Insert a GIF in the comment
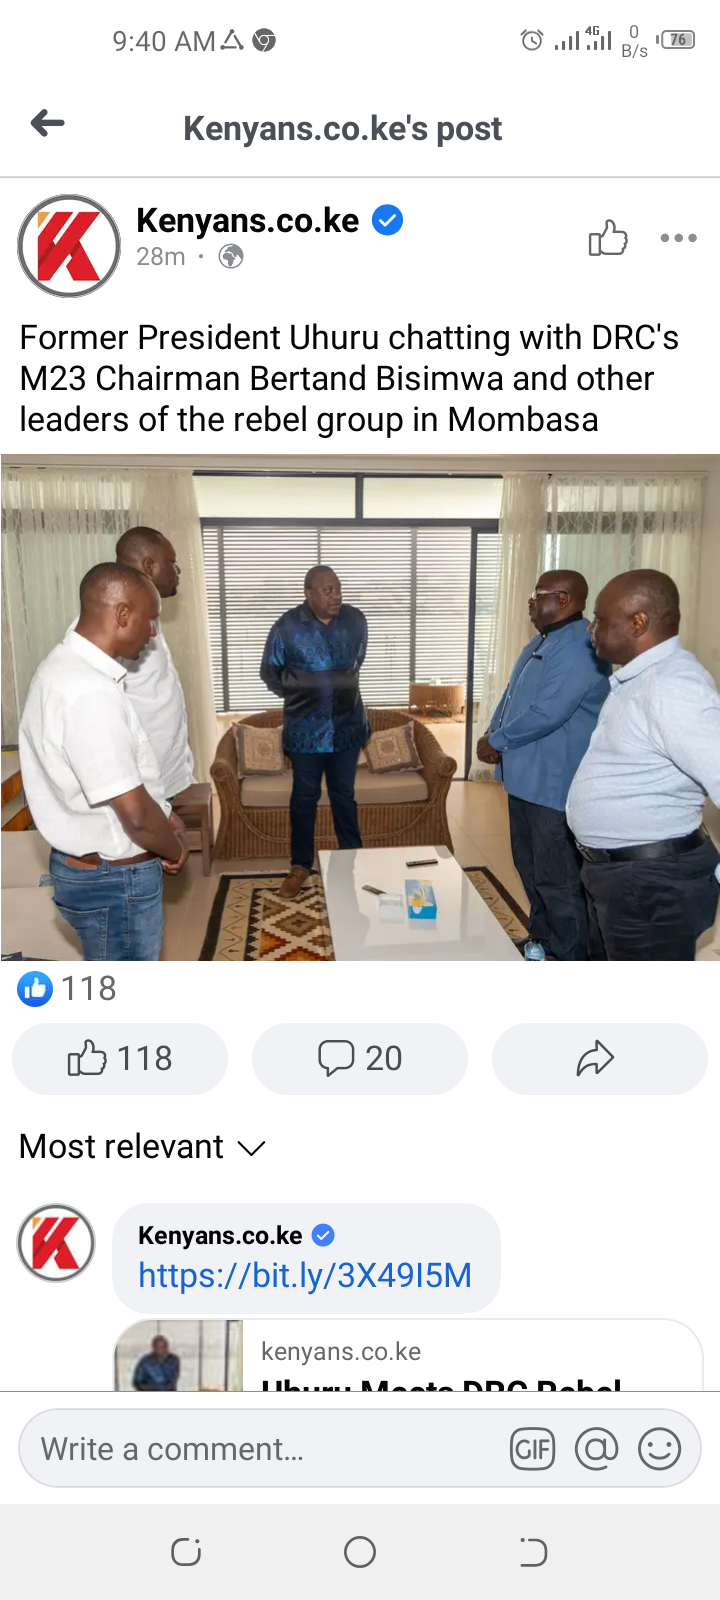The height and width of the screenshot is (1600, 720). coord(532,1449)
